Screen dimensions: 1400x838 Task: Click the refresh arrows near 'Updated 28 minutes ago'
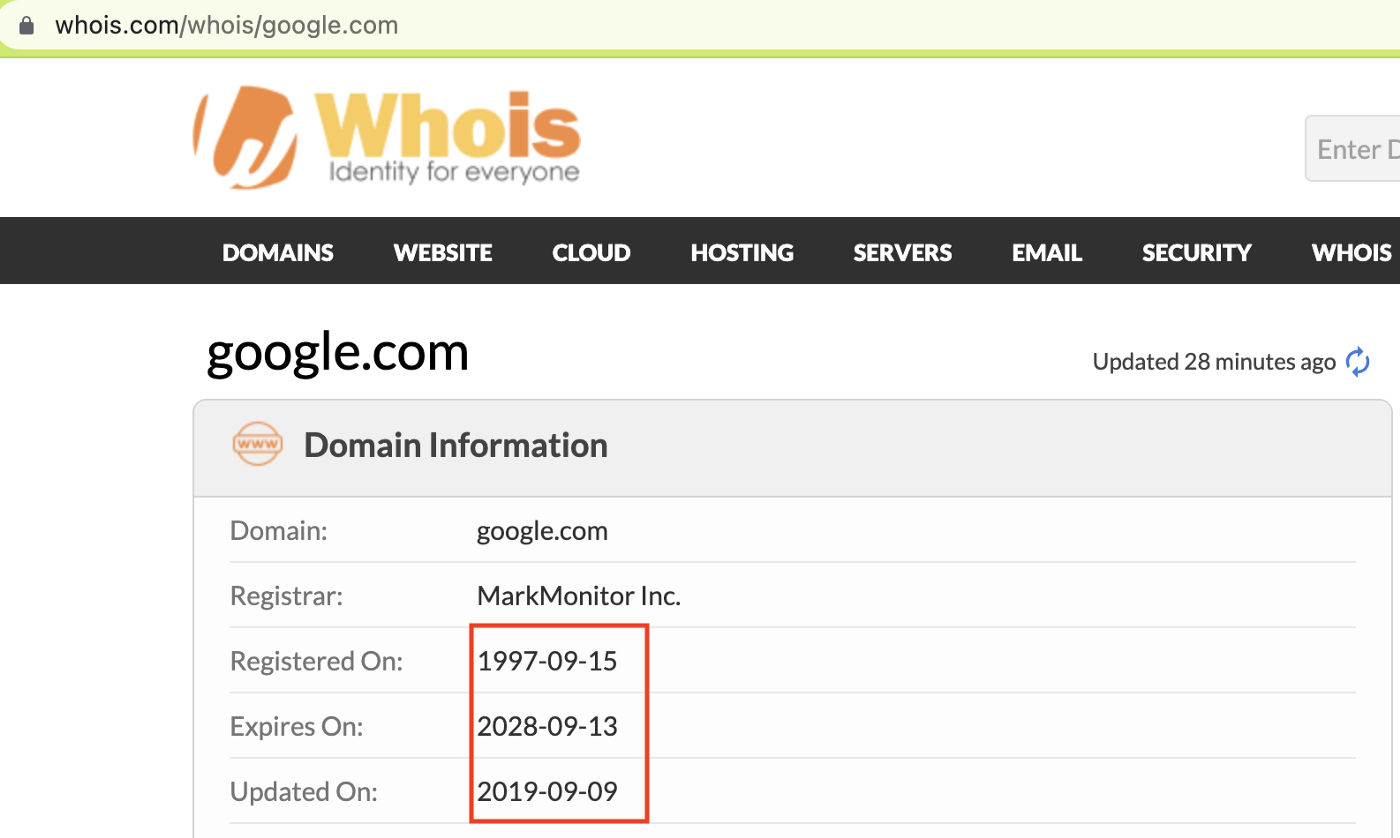pyautogui.click(x=1357, y=361)
